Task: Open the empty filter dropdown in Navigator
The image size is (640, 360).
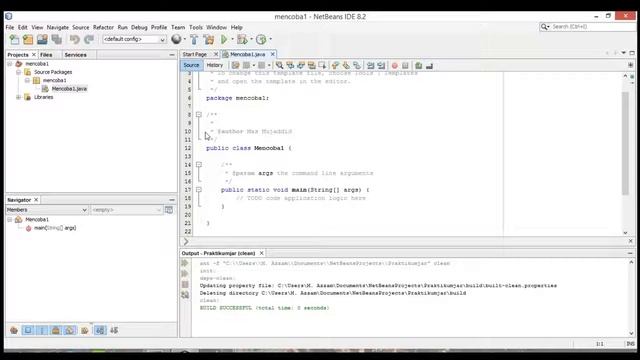Action: pyautogui.click(x=126, y=210)
